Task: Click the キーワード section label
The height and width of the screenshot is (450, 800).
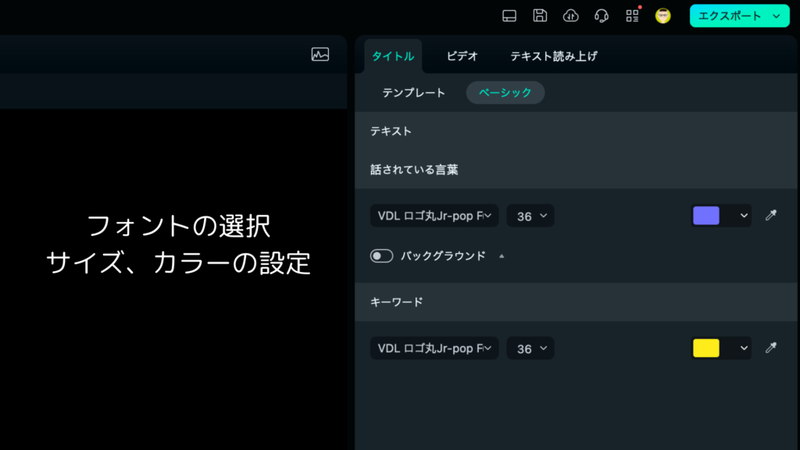Action: click(396, 302)
